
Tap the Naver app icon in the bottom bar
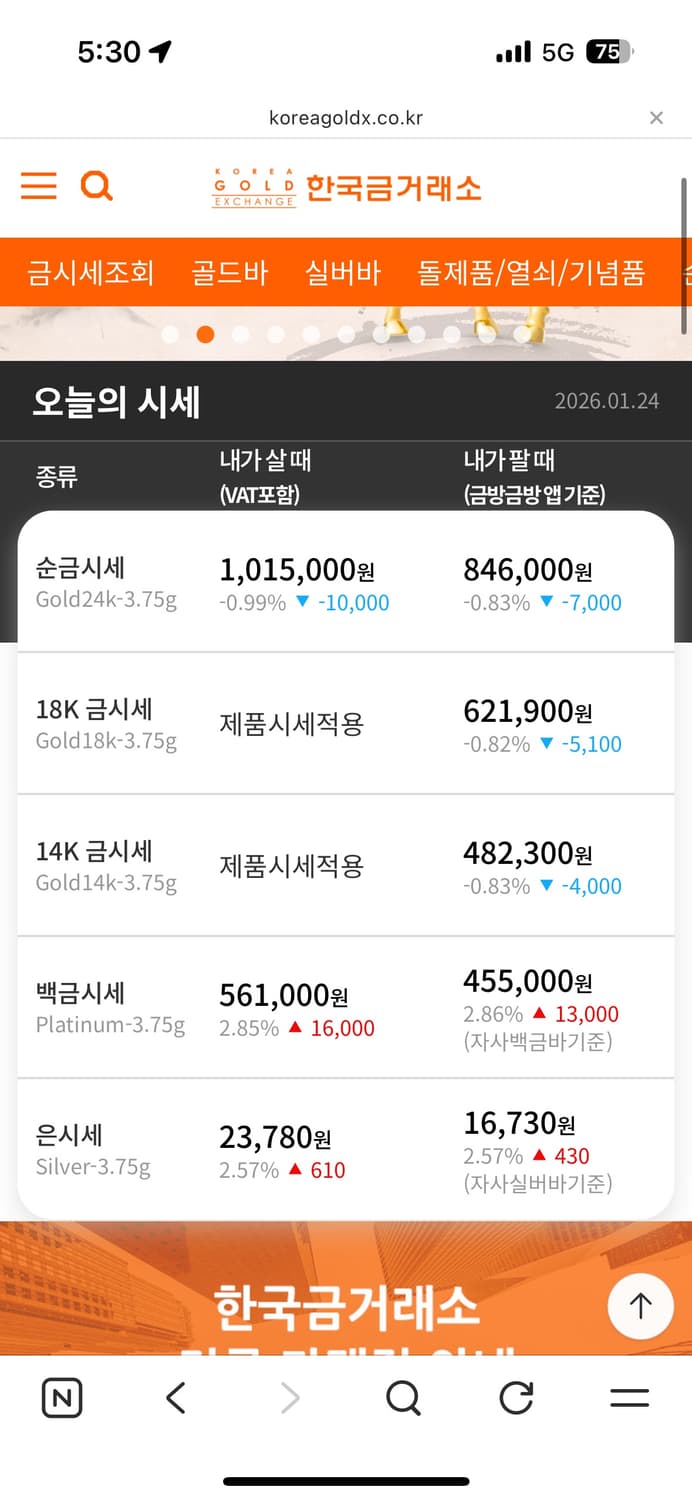coord(61,1398)
